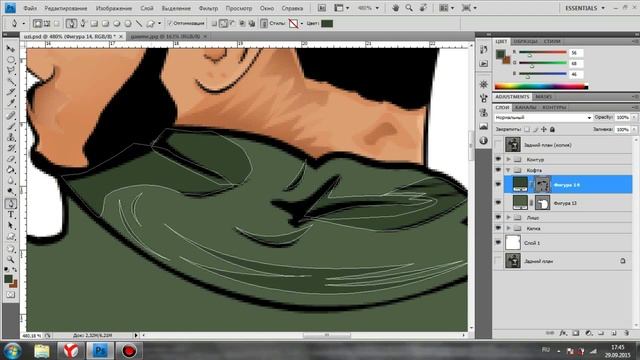Toggle Оптимизация checkbox in options bar
This screenshot has width=640, height=360.
click(x=170, y=24)
